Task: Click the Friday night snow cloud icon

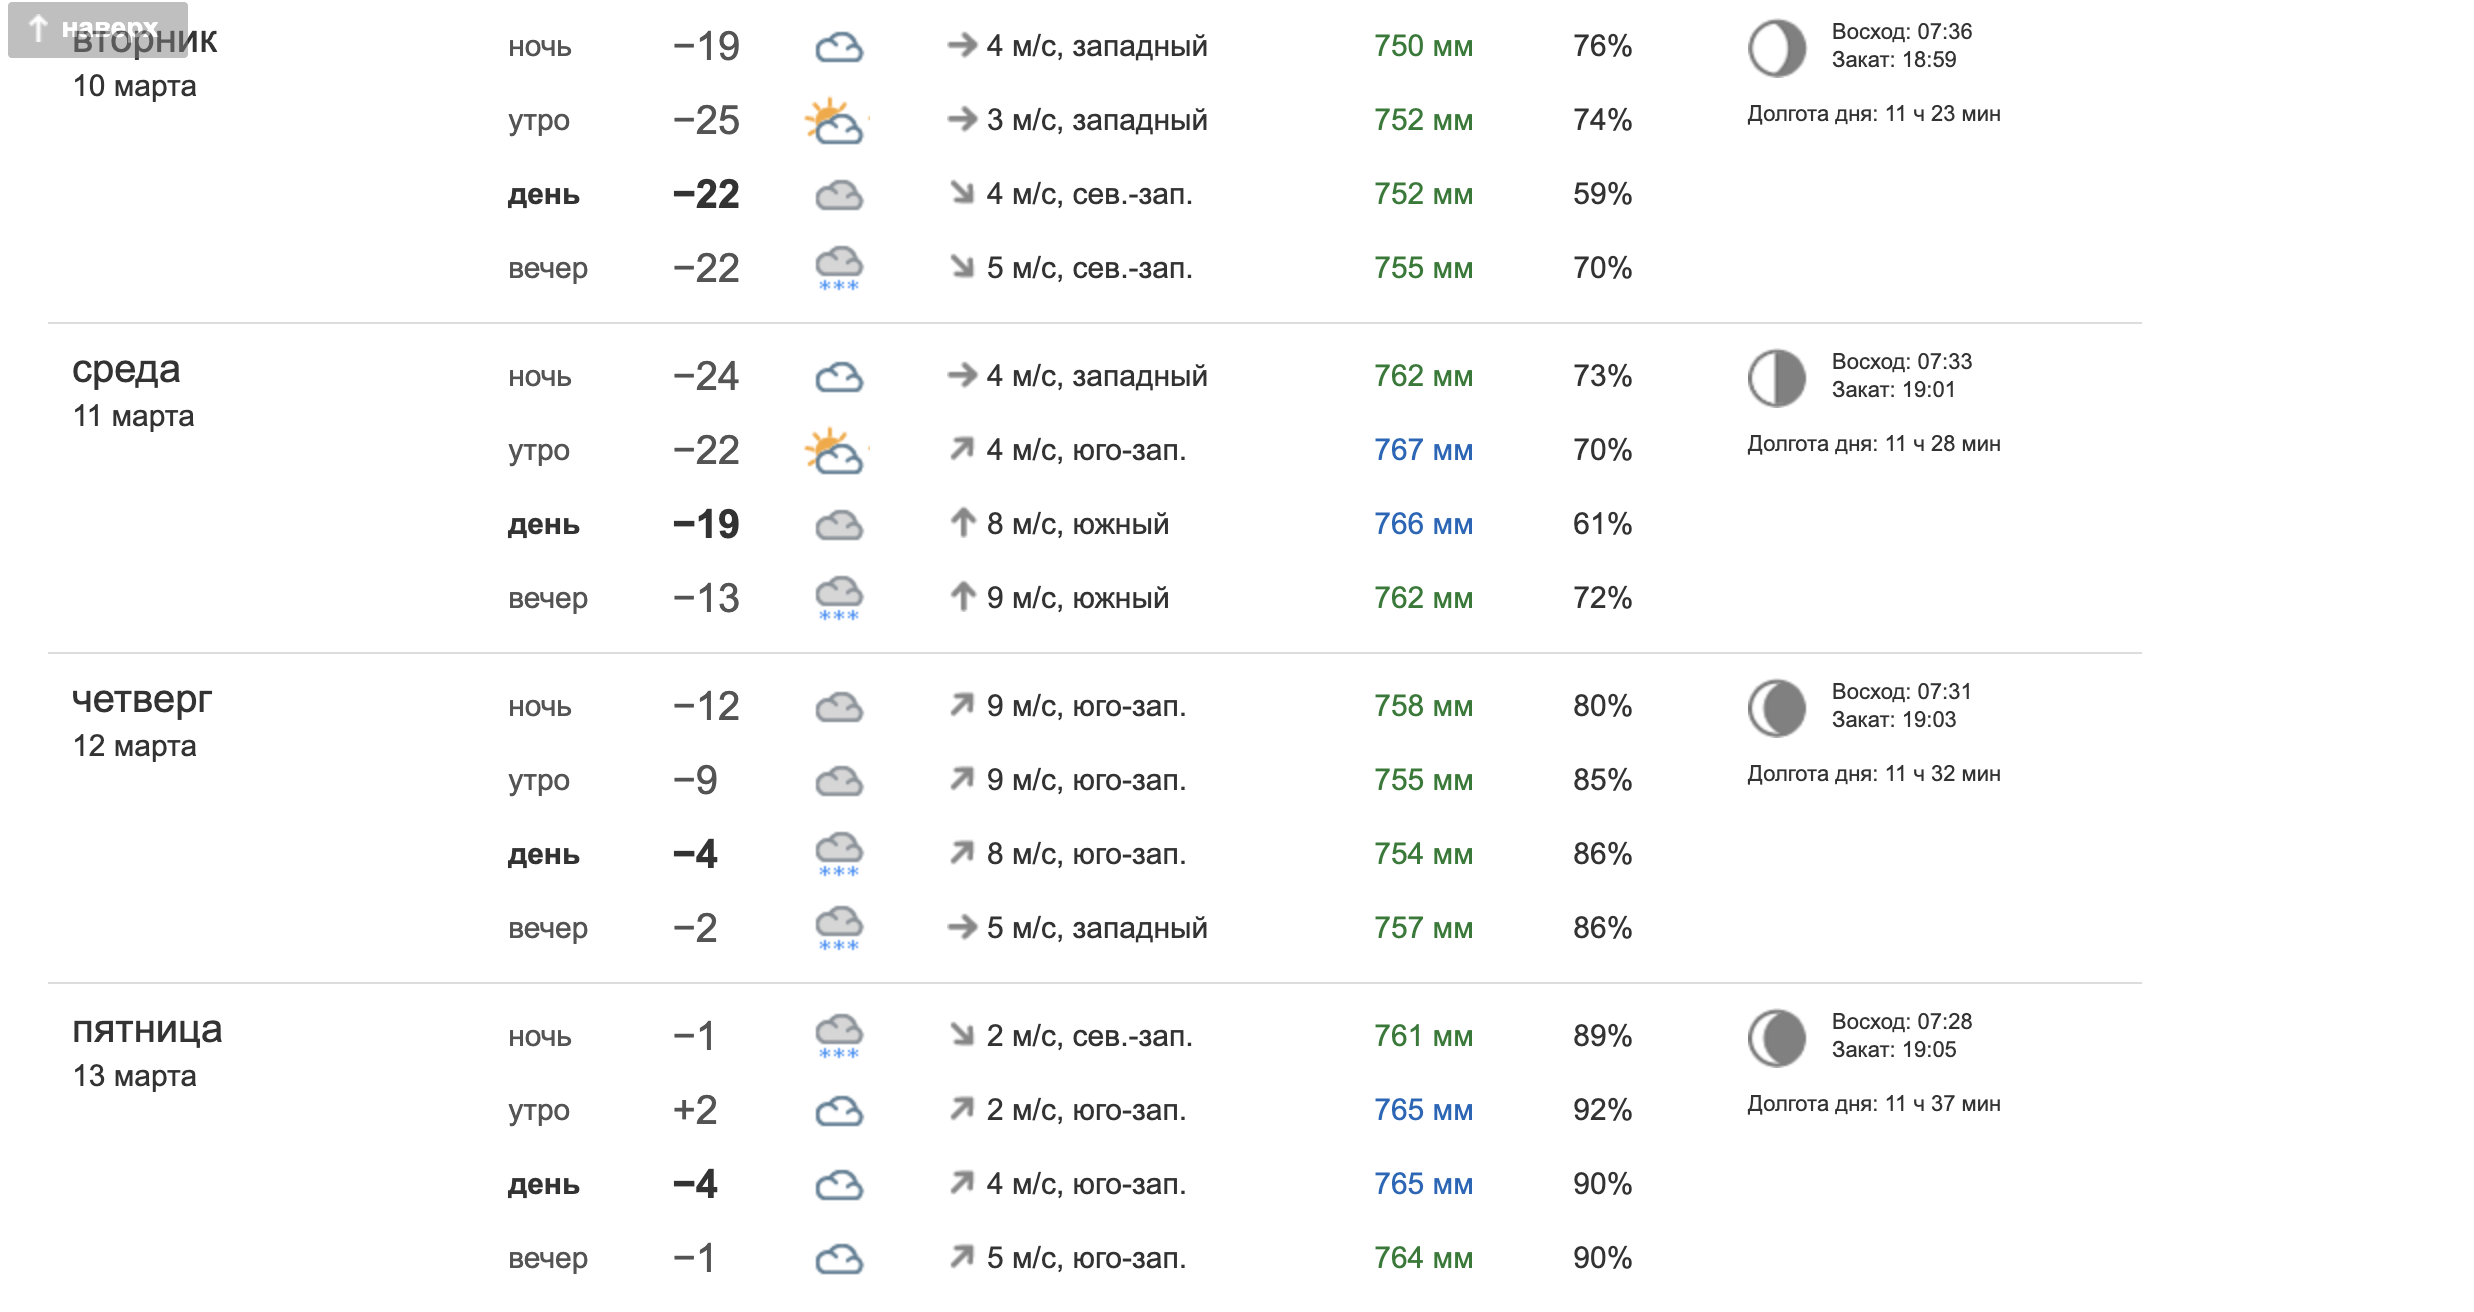Action: [x=838, y=1036]
